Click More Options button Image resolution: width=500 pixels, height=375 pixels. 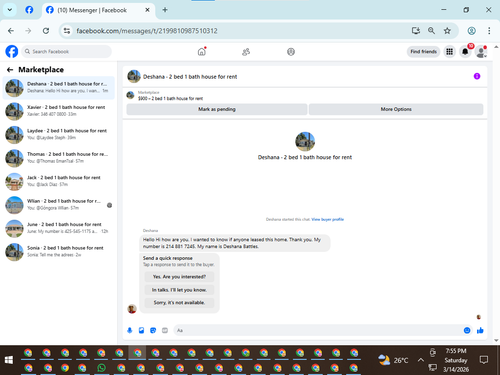pos(396,109)
